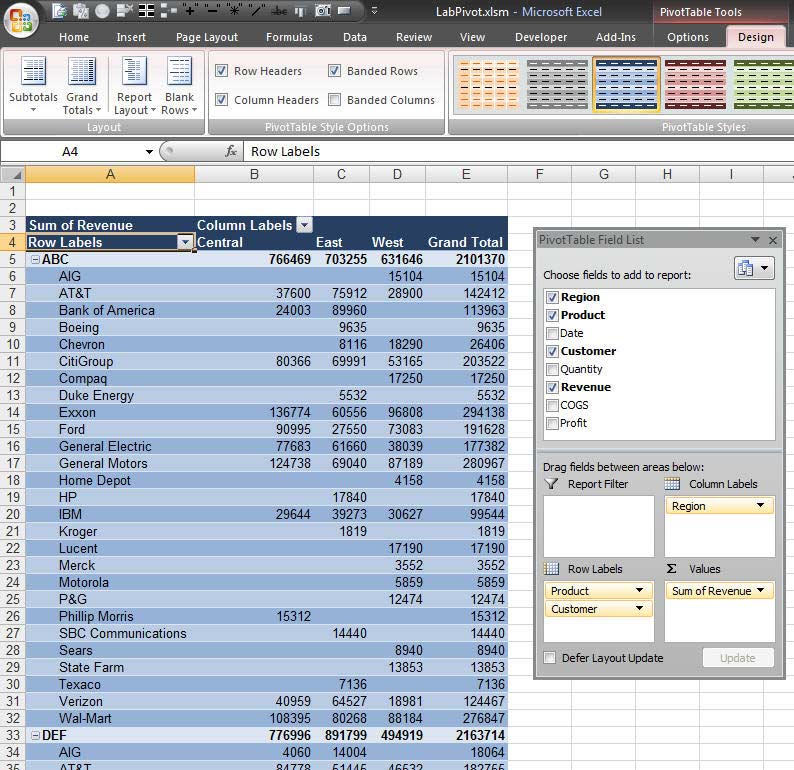
Task: Check the Profit field checkbox
Action: (x=553, y=423)
